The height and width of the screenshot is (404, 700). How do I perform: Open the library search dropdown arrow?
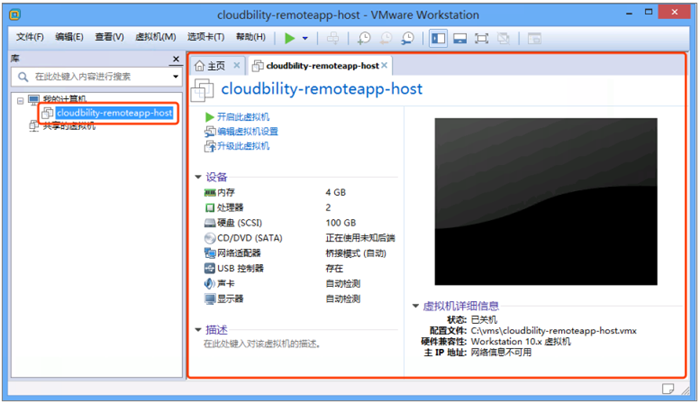173,76
